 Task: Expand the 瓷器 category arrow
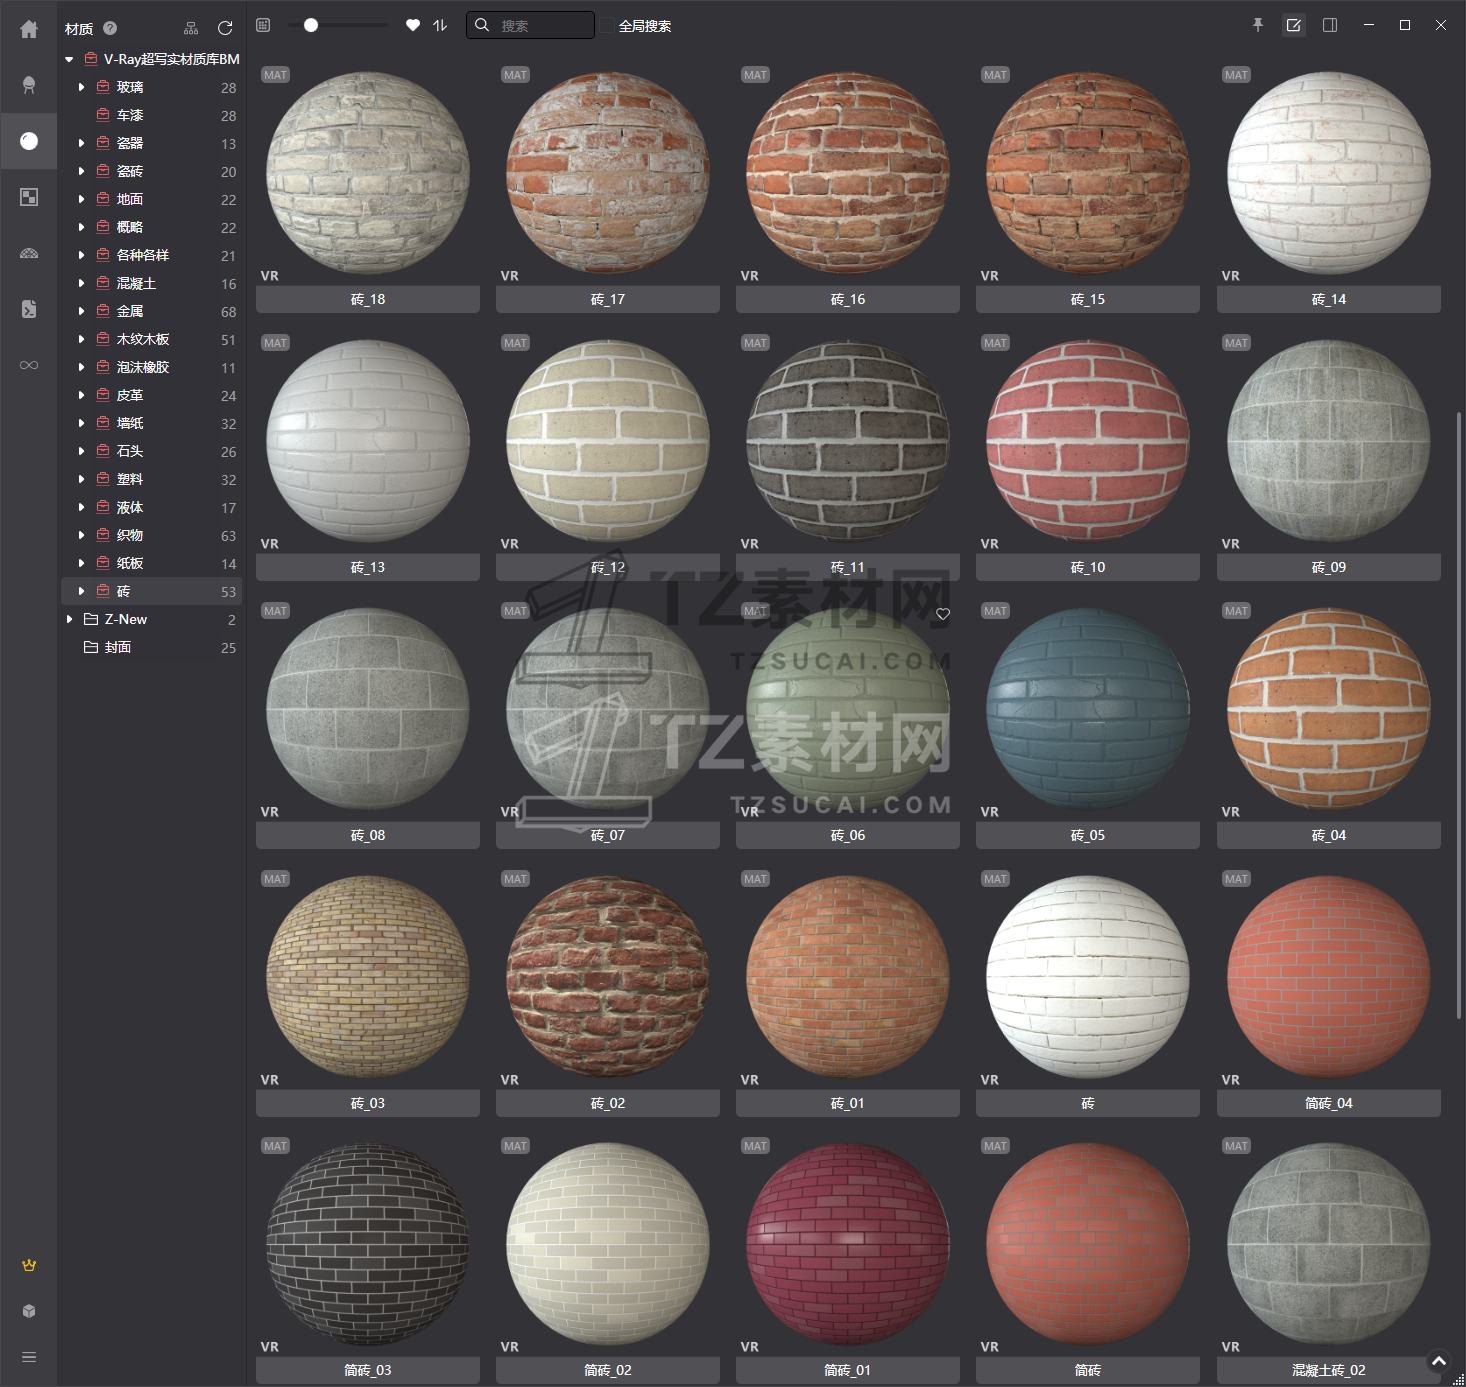81,143
